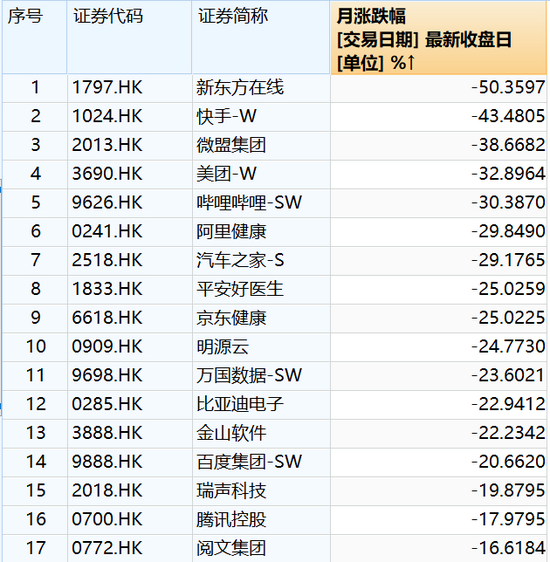Click row number 10 for 明源云
The height and width of the screenshot is (562, 550).
click(x=36, y=347)
